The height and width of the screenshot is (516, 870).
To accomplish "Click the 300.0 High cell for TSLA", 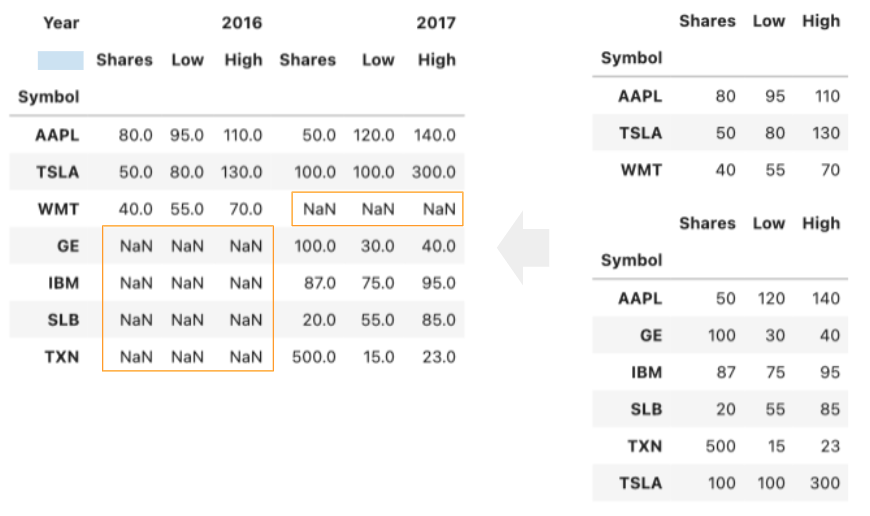I will (434, 172).
